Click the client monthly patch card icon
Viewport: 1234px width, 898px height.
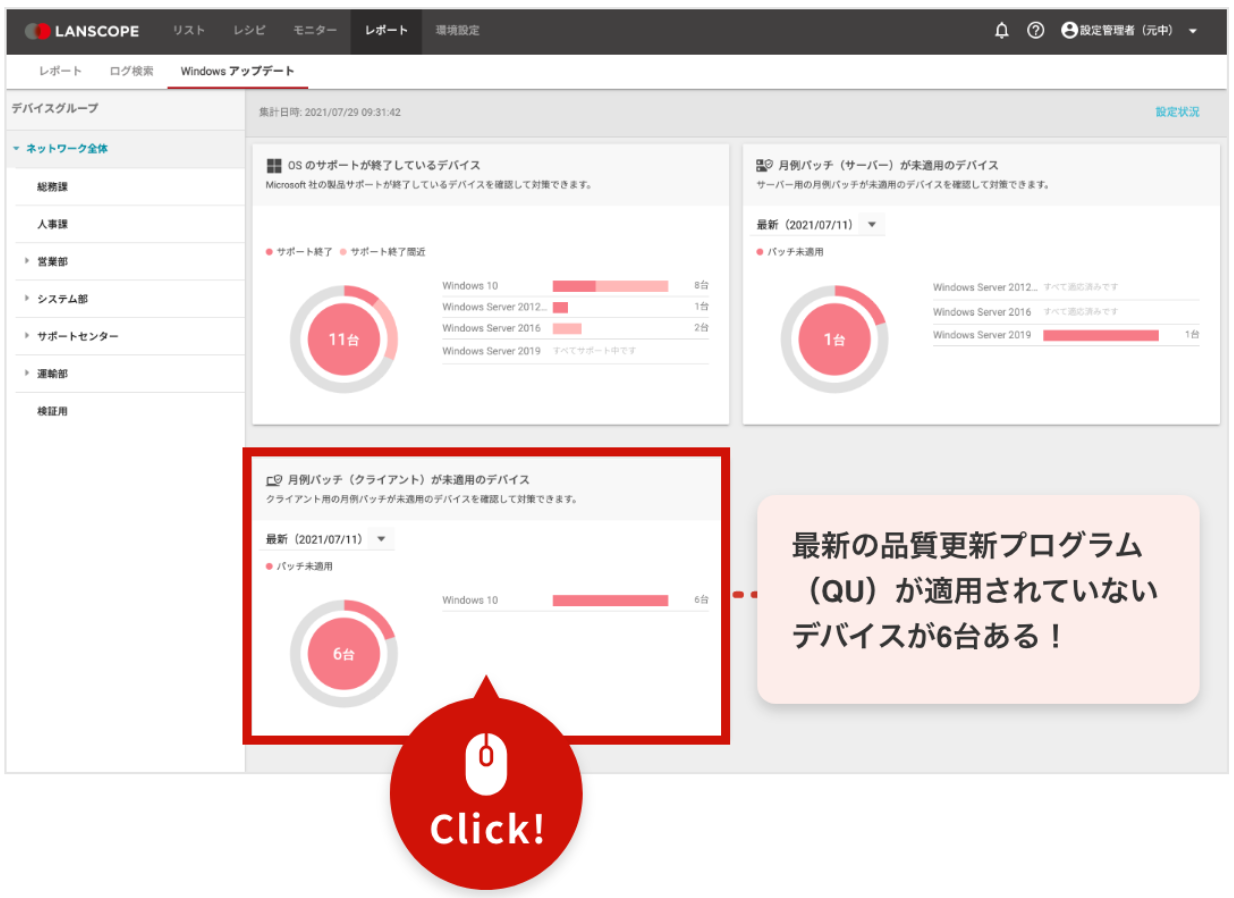[x=274, y=480]
